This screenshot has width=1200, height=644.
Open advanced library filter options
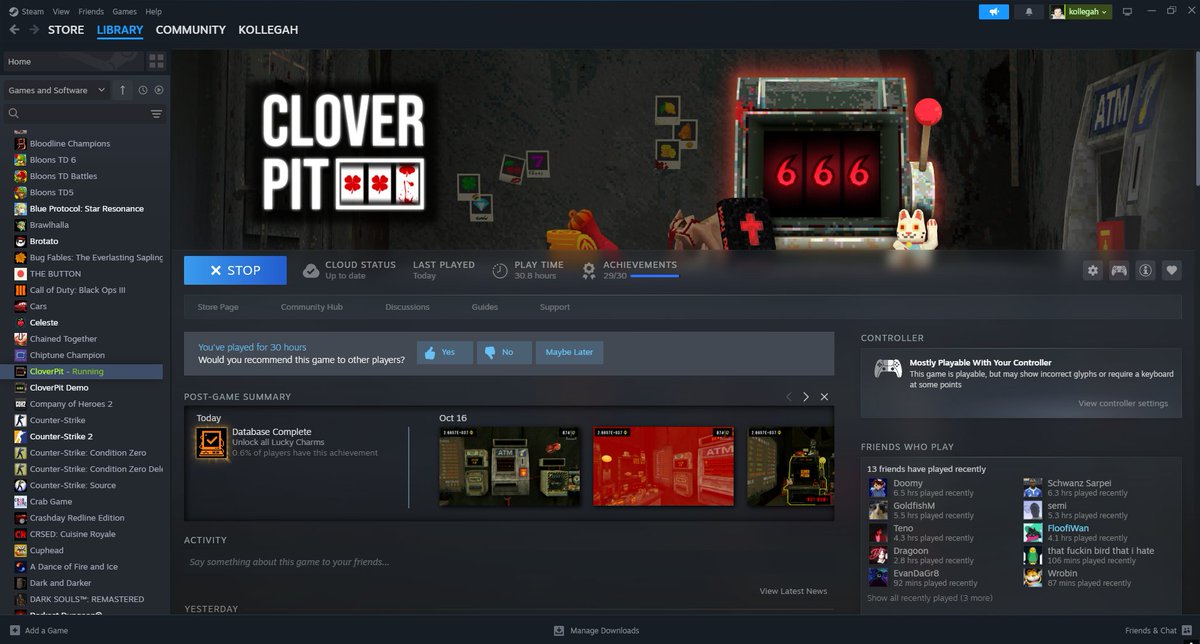tap(156, 114)
